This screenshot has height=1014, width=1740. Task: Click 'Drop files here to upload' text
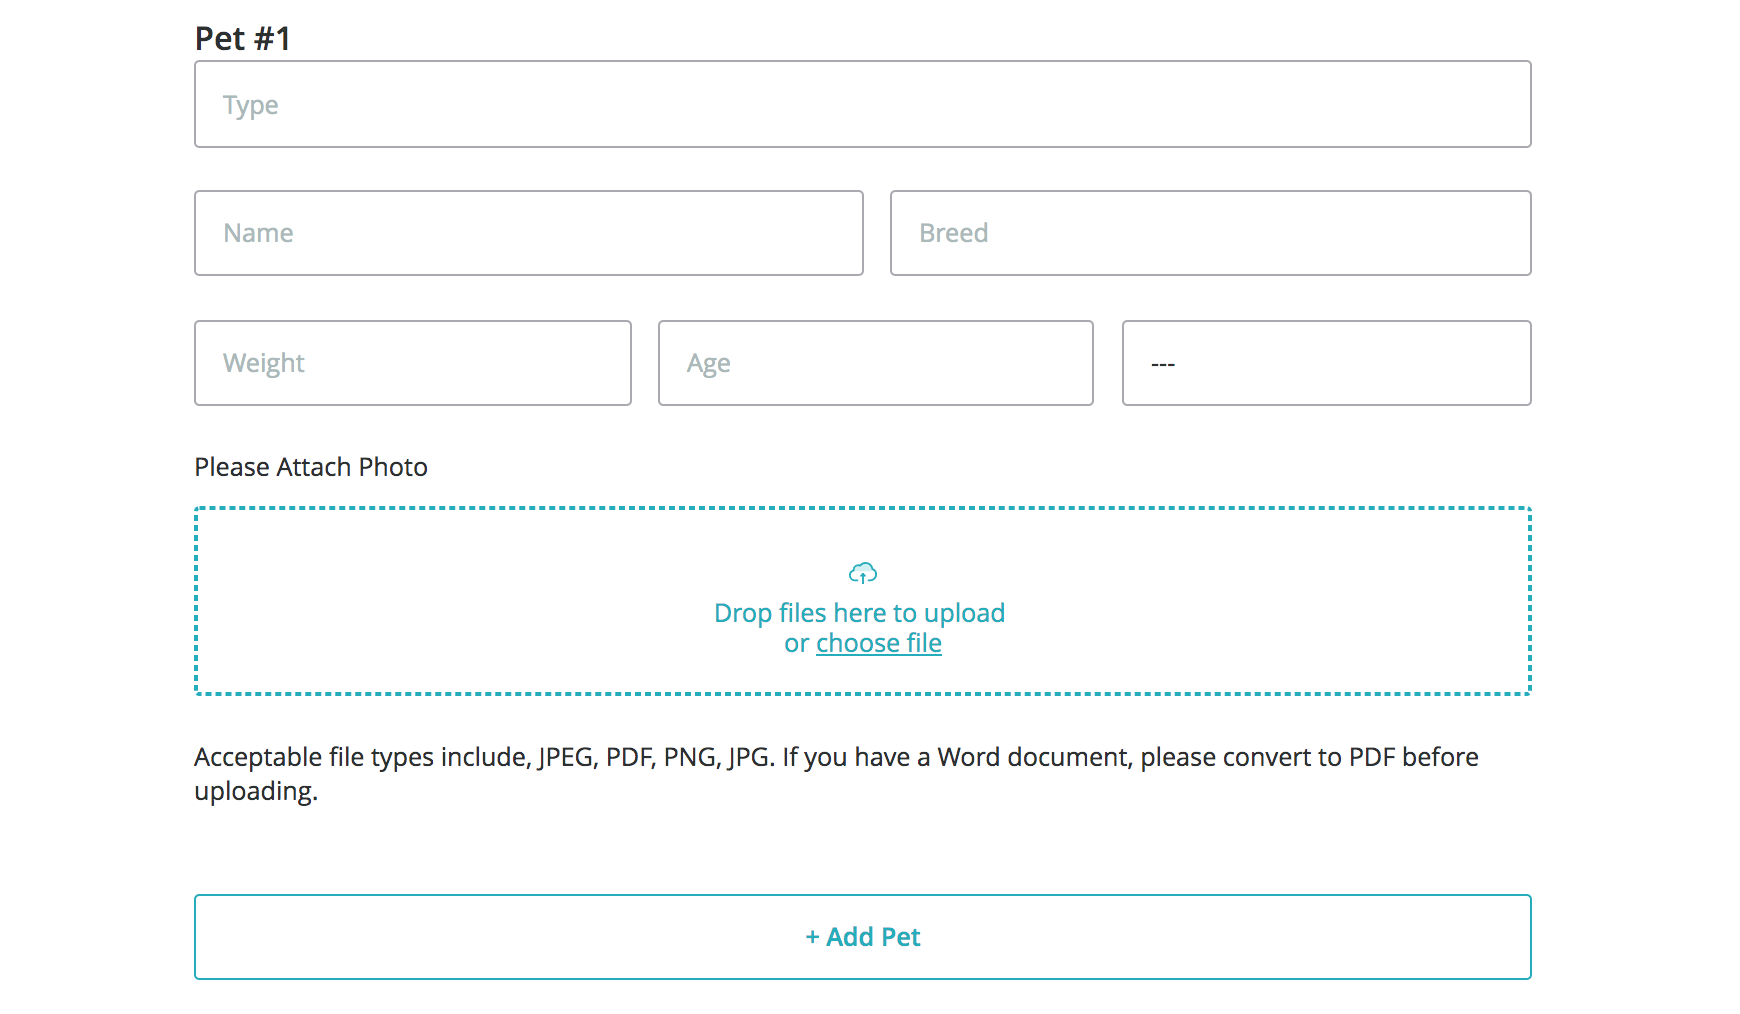(859, 613)
